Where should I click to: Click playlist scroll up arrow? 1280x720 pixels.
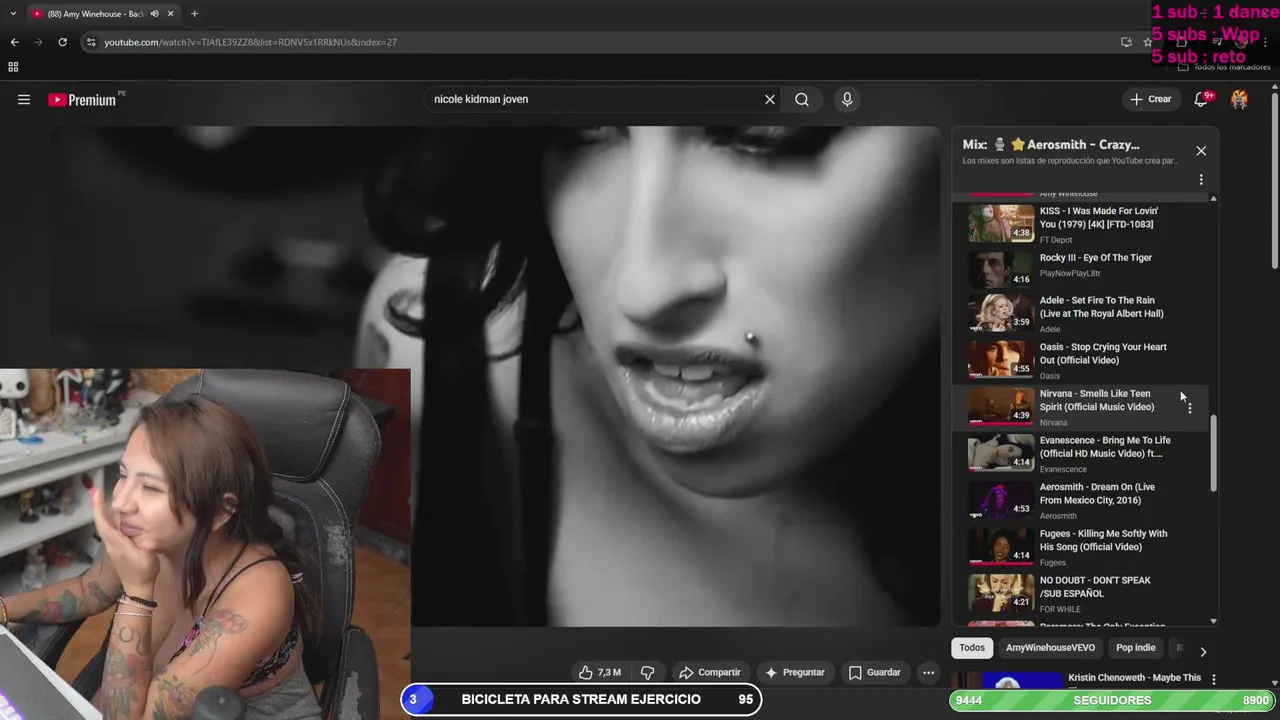pos(1214,198)
